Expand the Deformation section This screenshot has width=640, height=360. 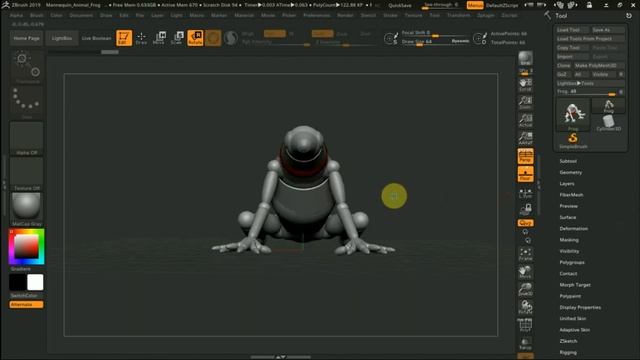573,229
